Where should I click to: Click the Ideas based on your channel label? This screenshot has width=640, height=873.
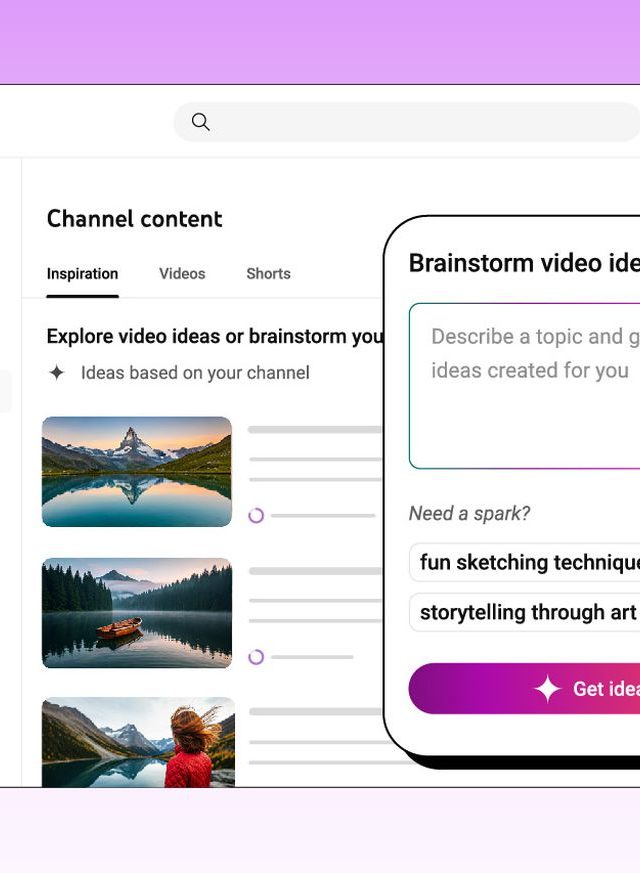[x=195, y=373]
